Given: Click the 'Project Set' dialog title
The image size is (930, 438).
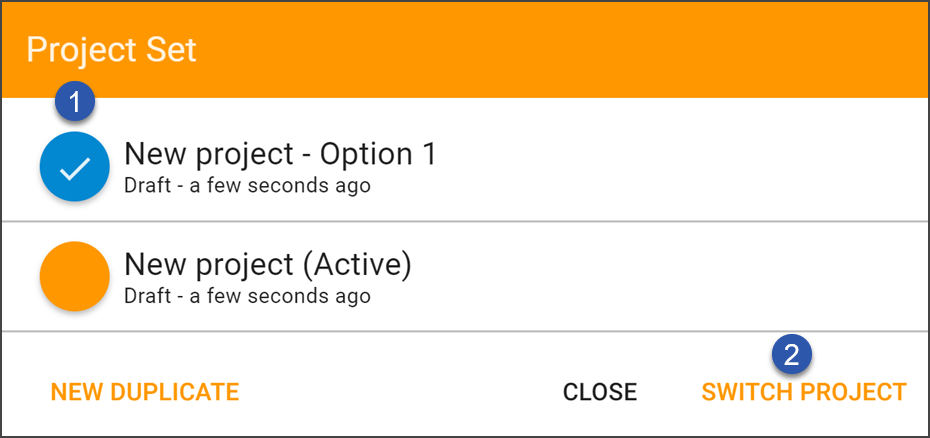Looking at the screenshot, I should pyautogui.click(x=112, y=50).
